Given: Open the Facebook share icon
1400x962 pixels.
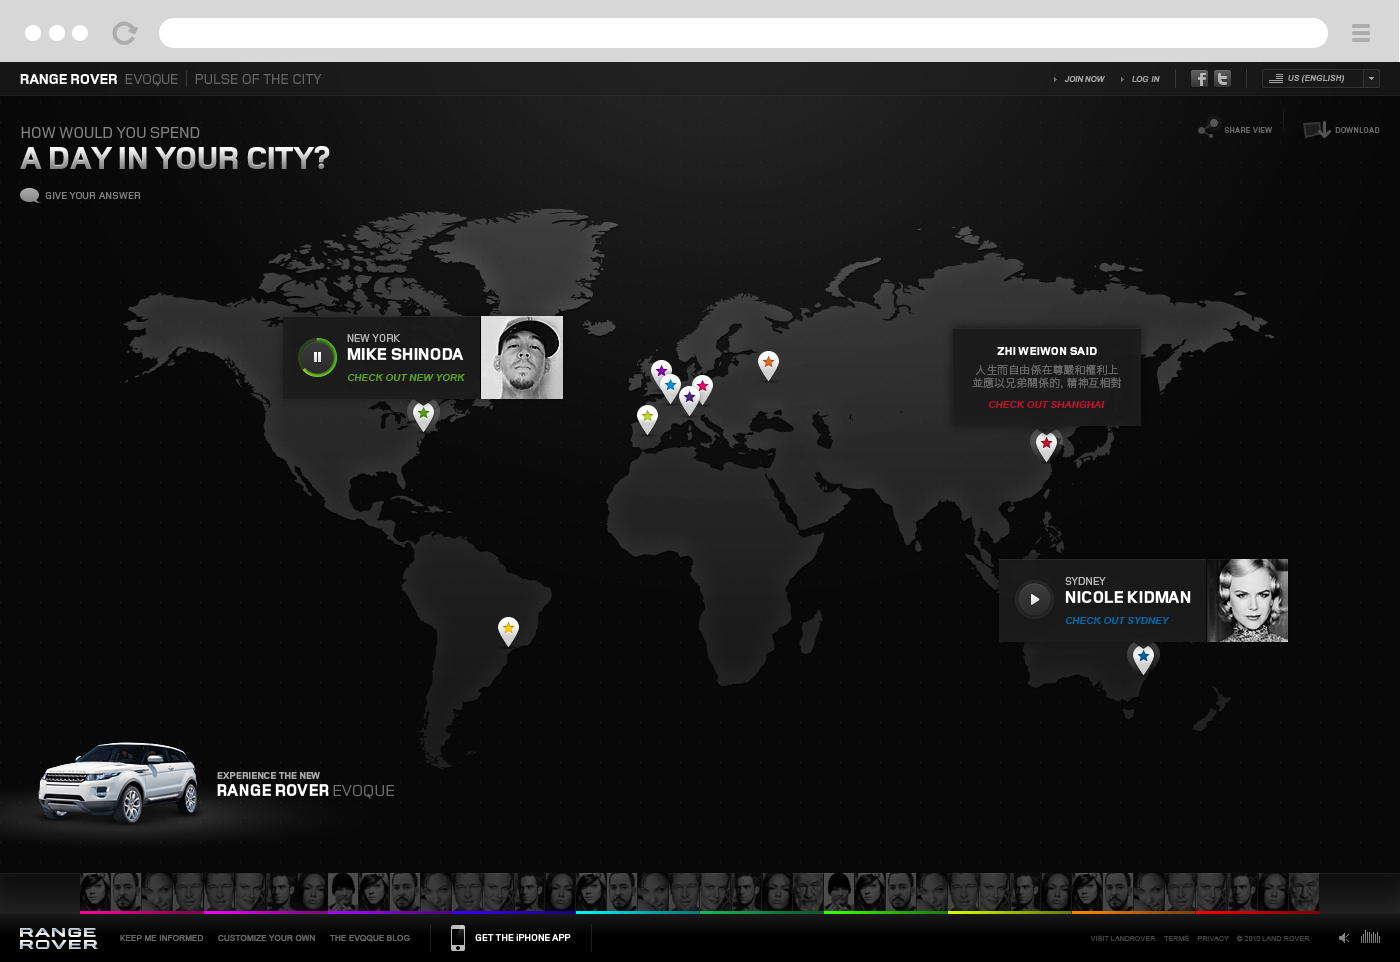Looking at the screenshot, I should [x=1199, y=78].
